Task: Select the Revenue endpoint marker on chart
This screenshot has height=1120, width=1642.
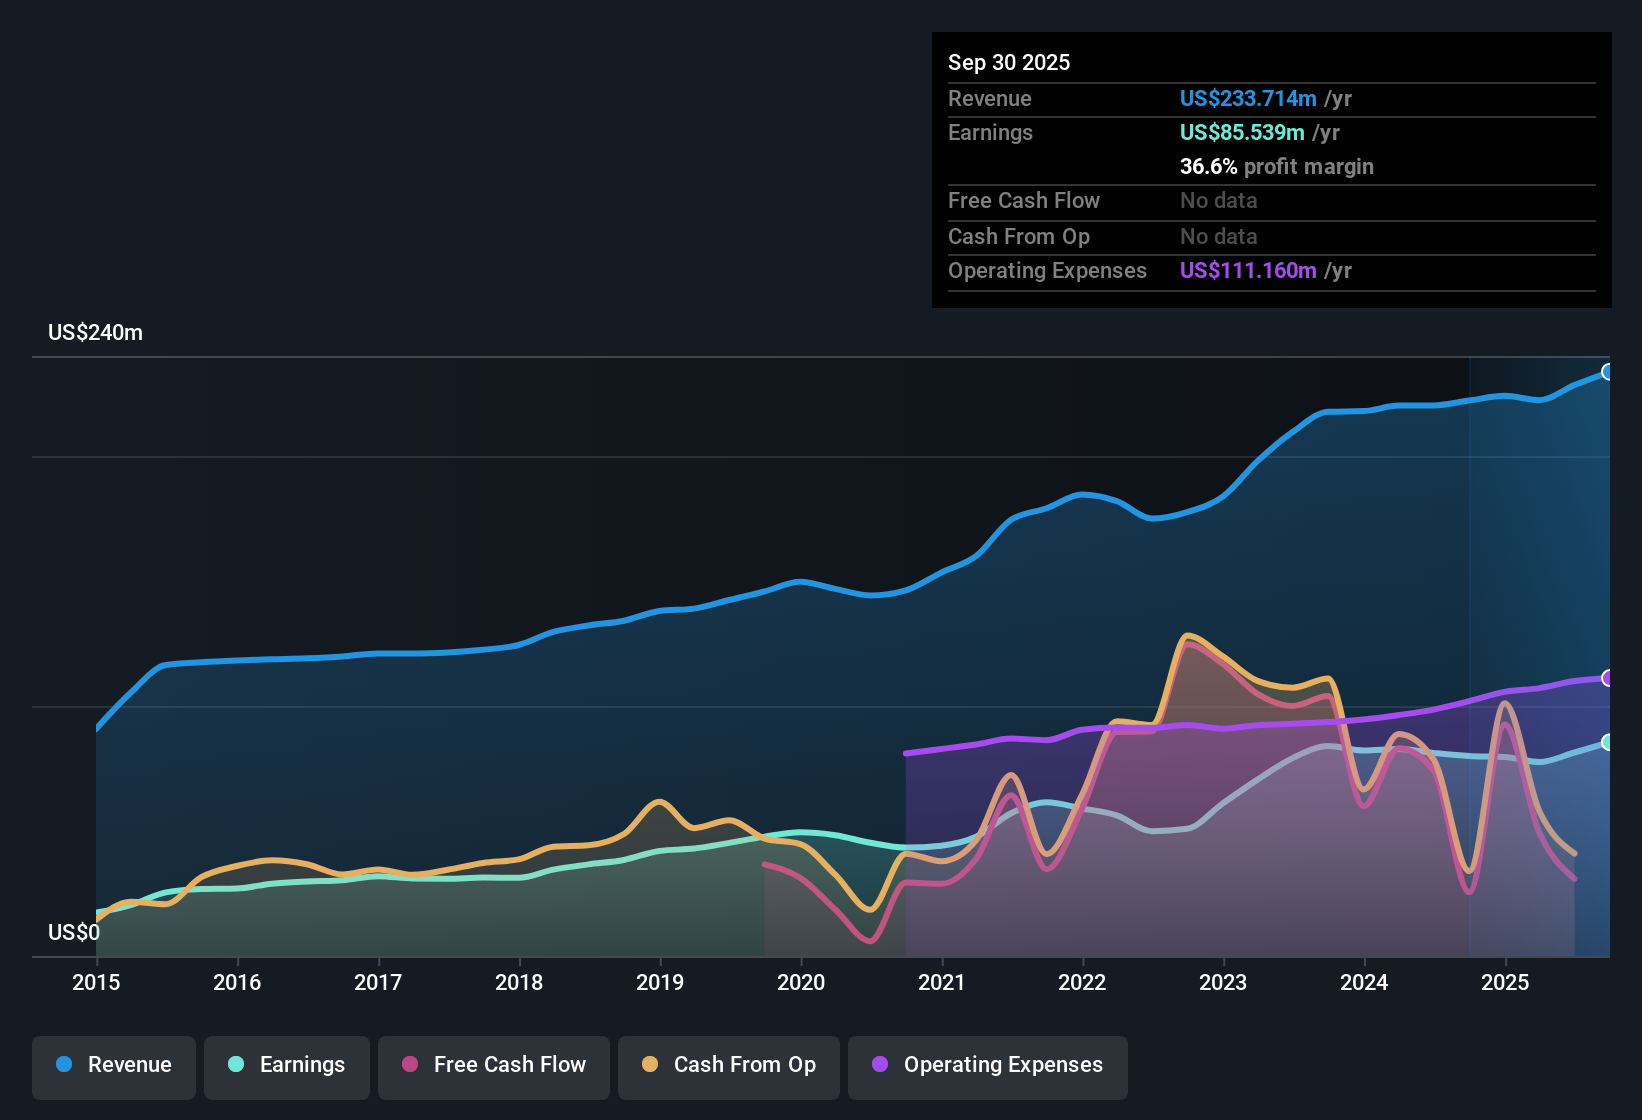Action: pyautogui.click(x=1608, y=372)
